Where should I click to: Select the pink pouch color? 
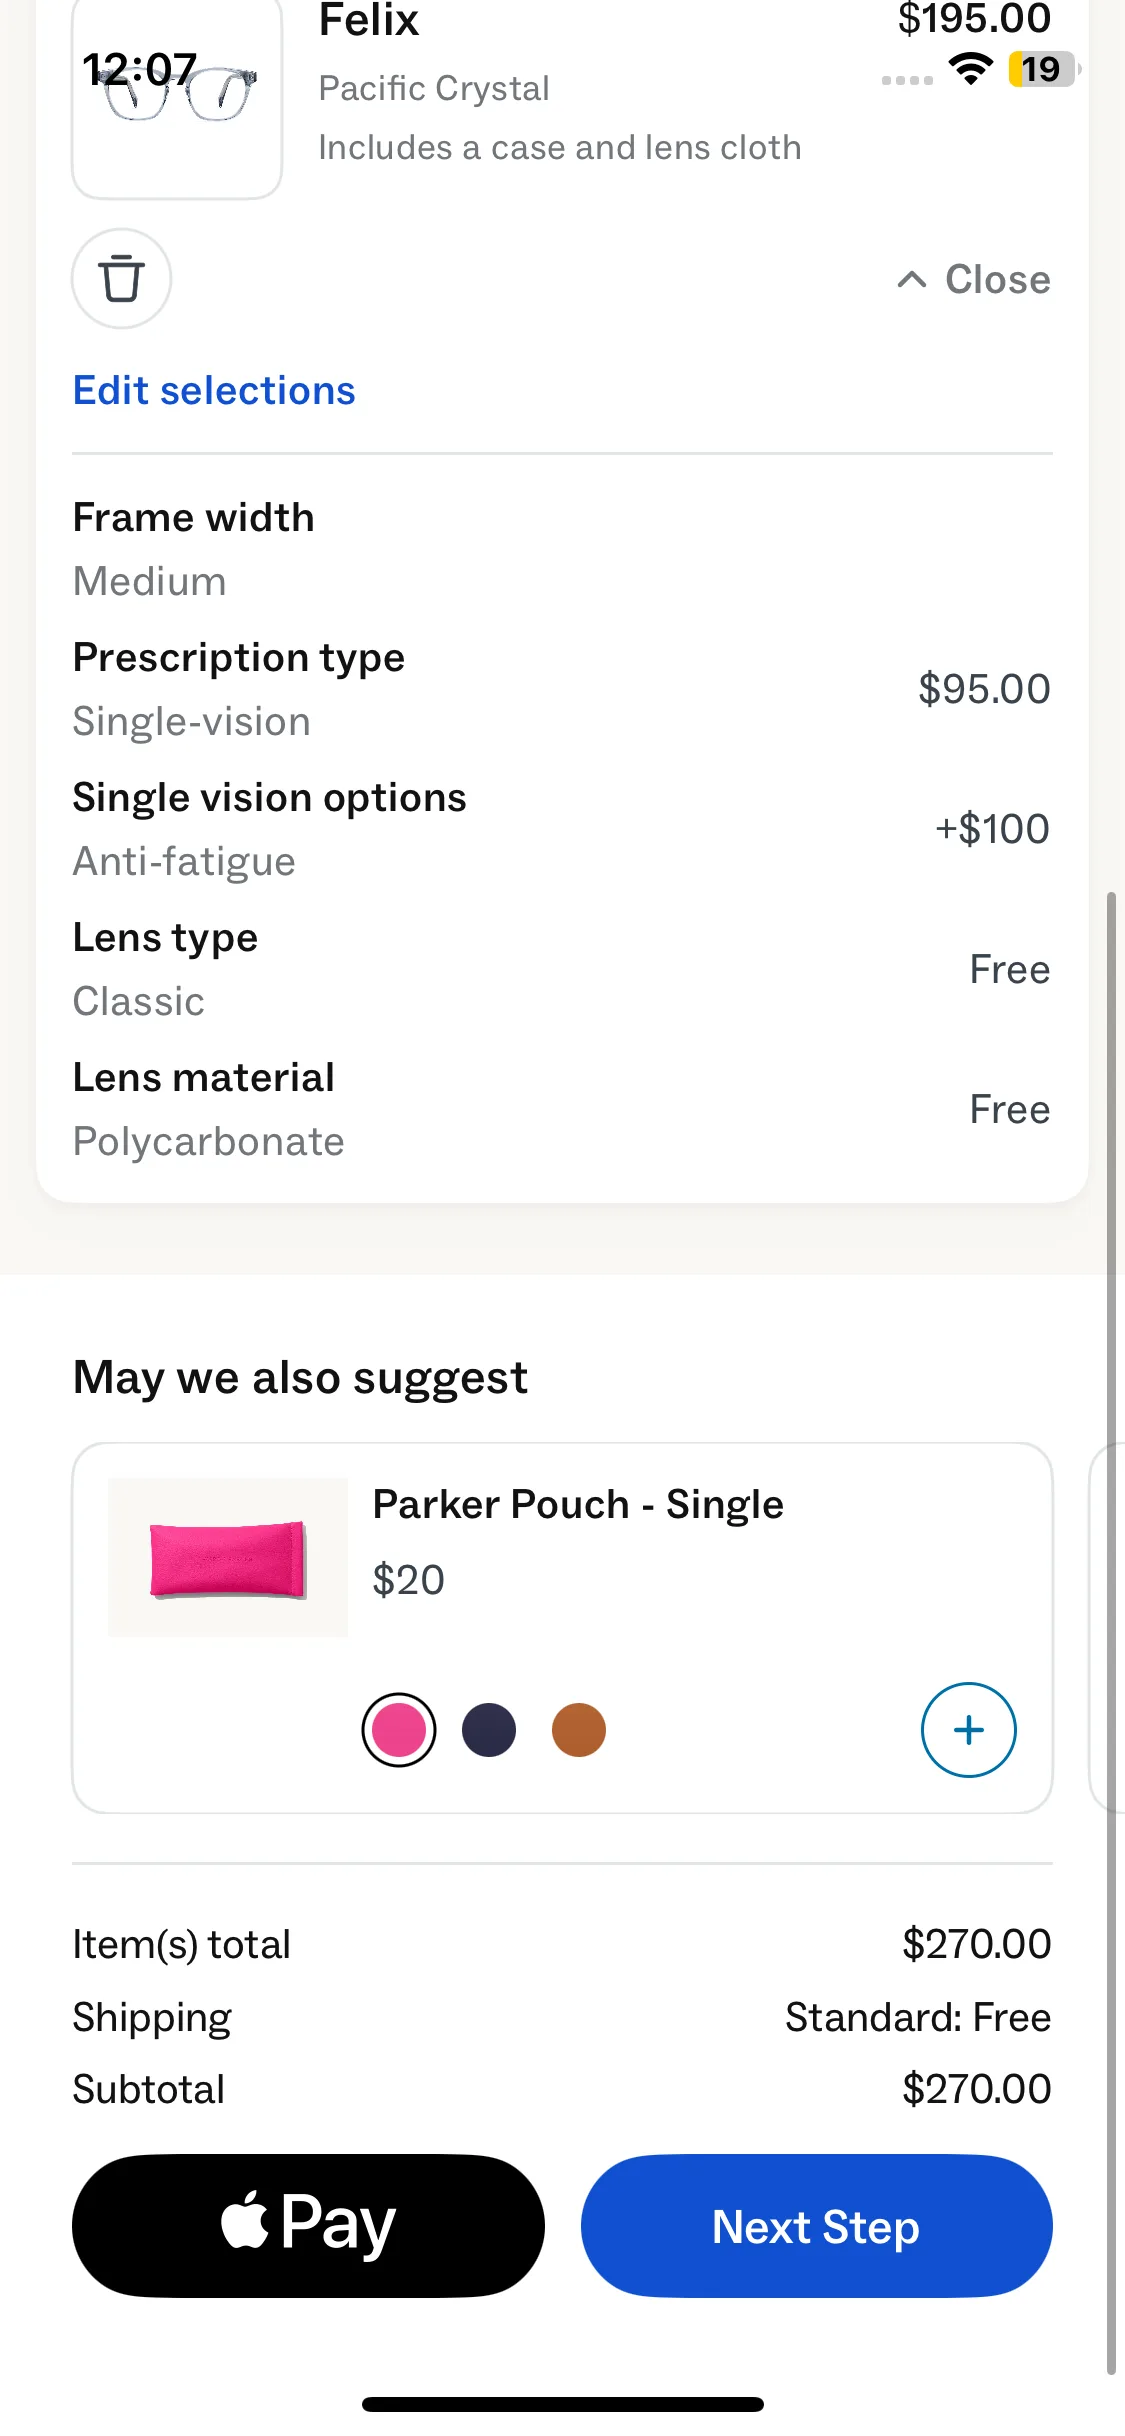(x=399, y=1730)
